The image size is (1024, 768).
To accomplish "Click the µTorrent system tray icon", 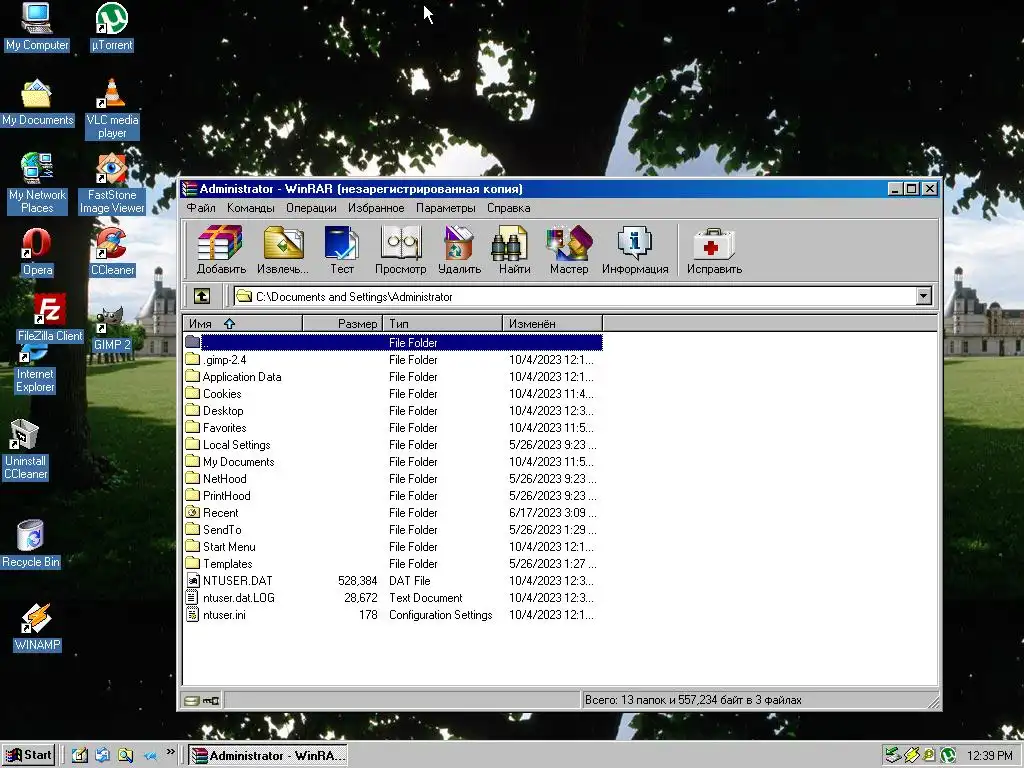I will (x=948, y=756).
